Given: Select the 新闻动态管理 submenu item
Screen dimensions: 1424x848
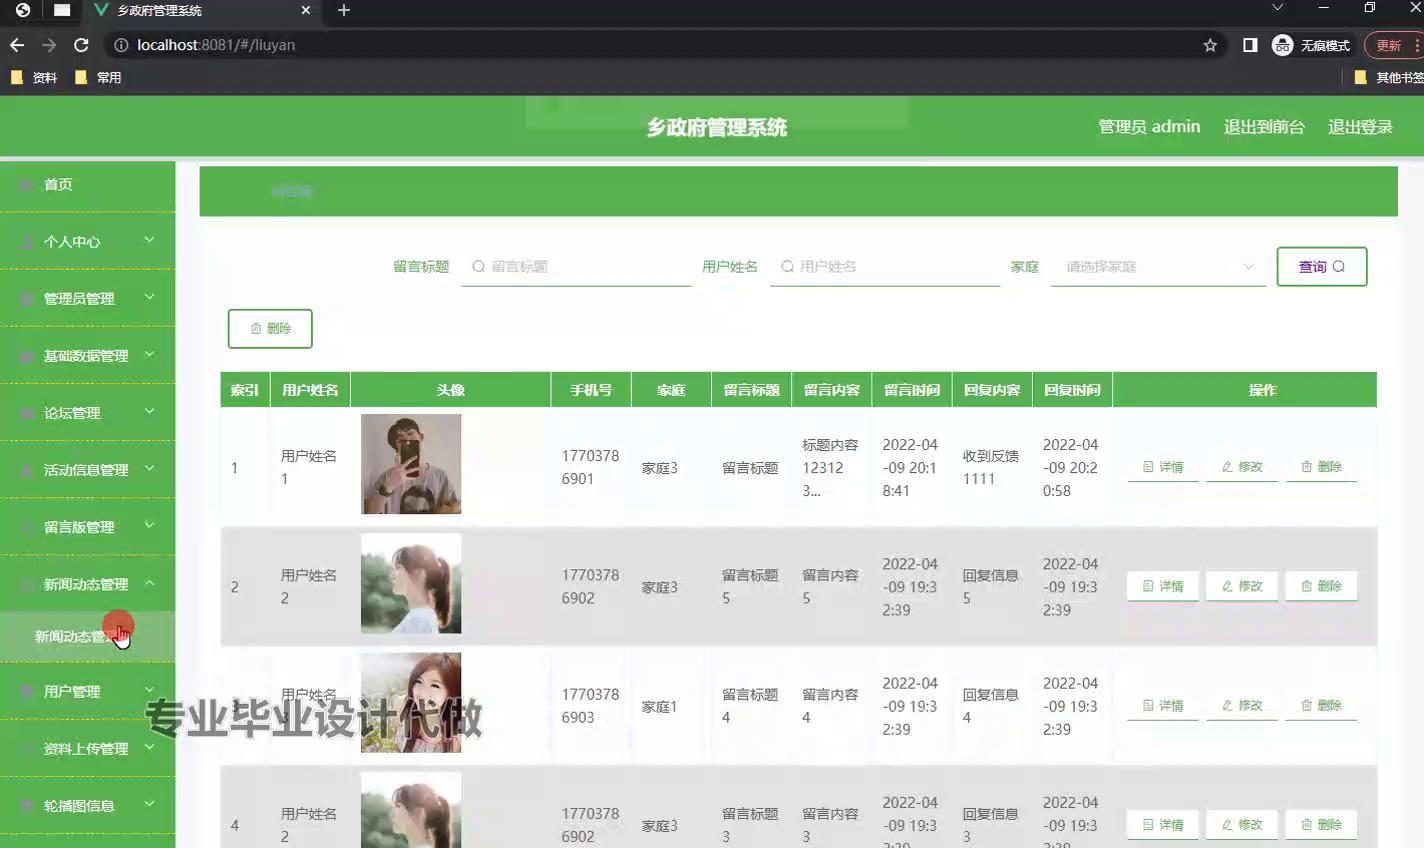Looking at the screenshot, I should point(72,637).
